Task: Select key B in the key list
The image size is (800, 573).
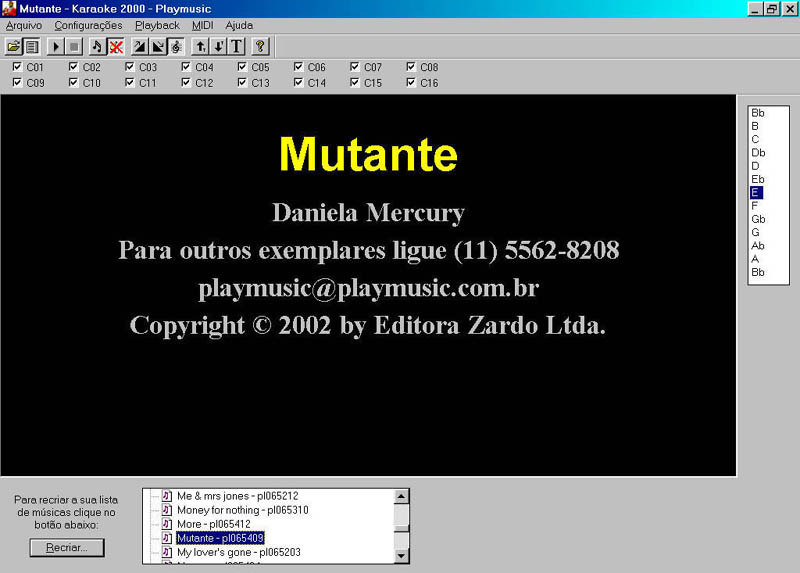Action: pos(755,126)
